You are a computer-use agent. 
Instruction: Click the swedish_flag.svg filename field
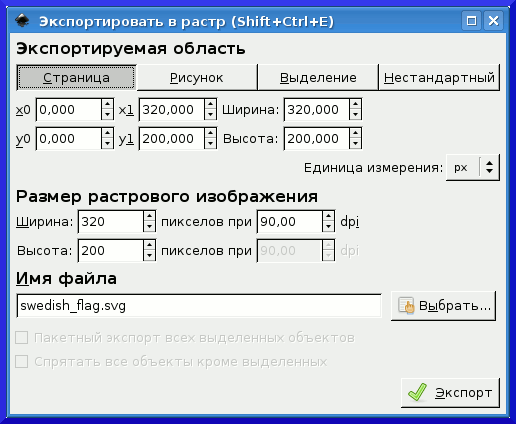point(199,306)
